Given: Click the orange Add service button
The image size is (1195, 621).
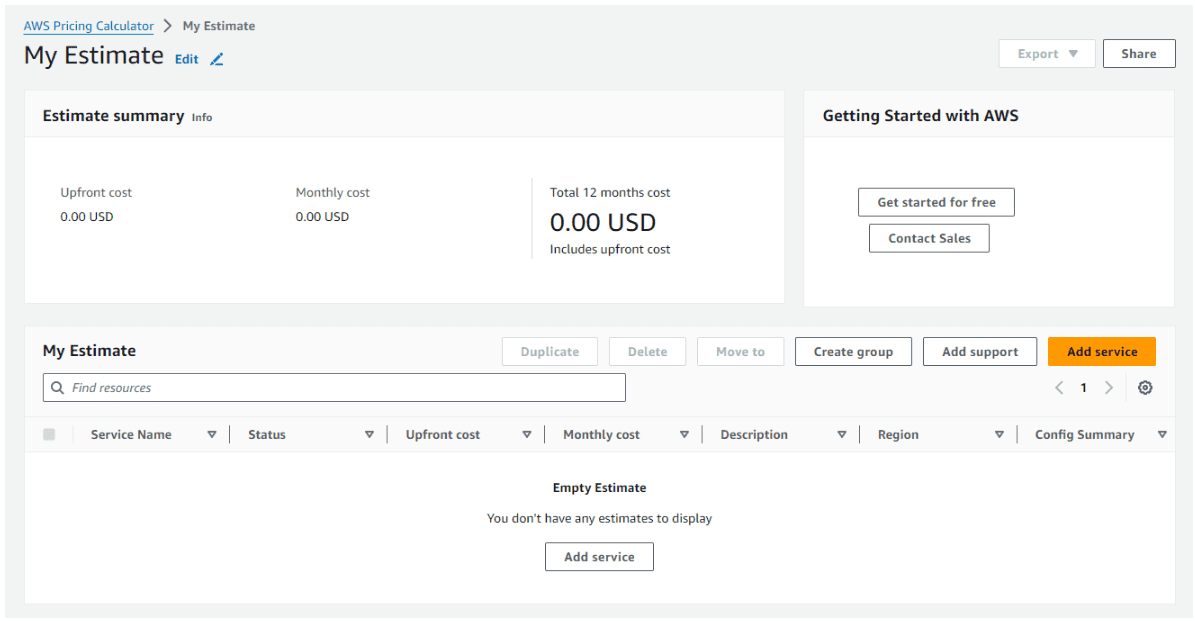Looking at the screenshot, I should [1102, 352].
